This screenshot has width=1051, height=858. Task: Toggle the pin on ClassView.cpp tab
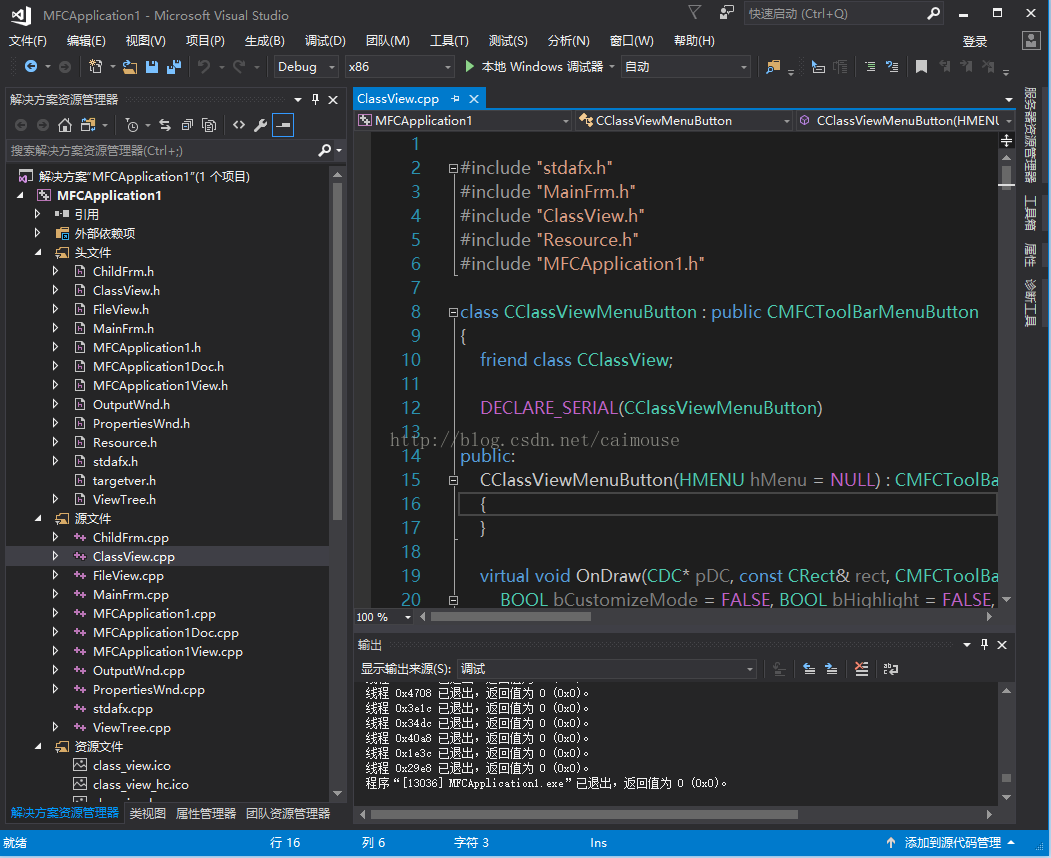coord(456,99)
